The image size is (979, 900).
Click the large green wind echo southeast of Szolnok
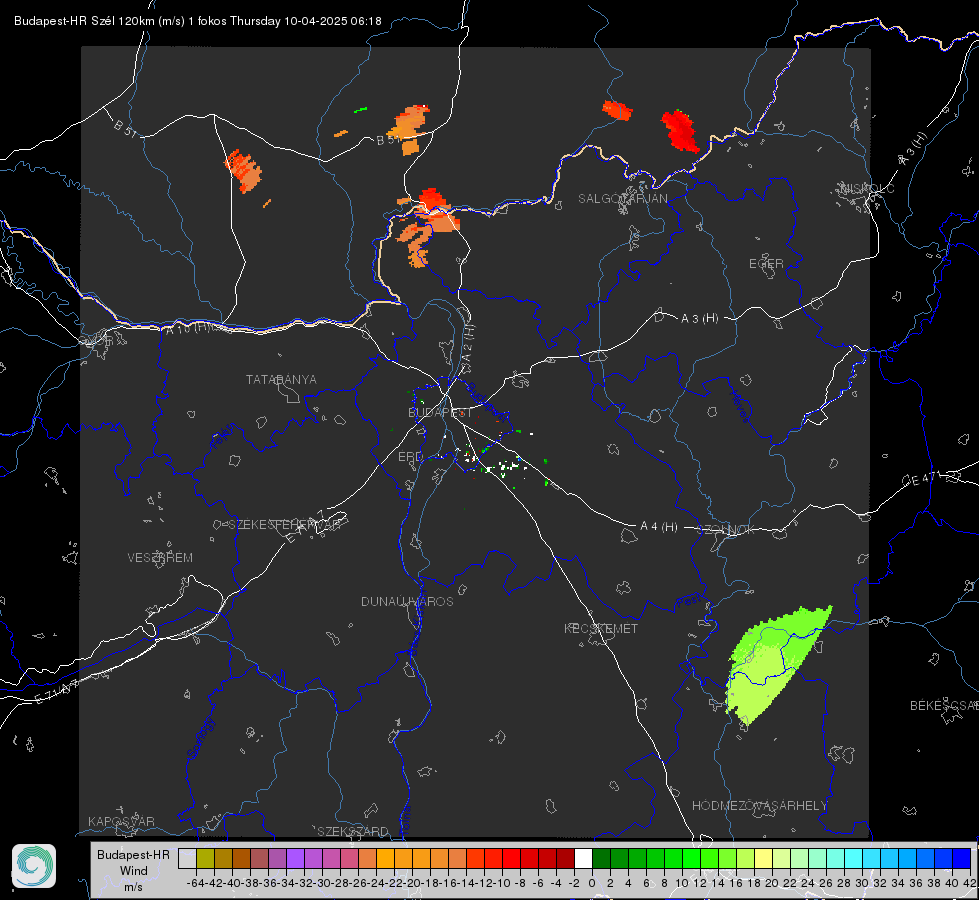tap(773, 663)
